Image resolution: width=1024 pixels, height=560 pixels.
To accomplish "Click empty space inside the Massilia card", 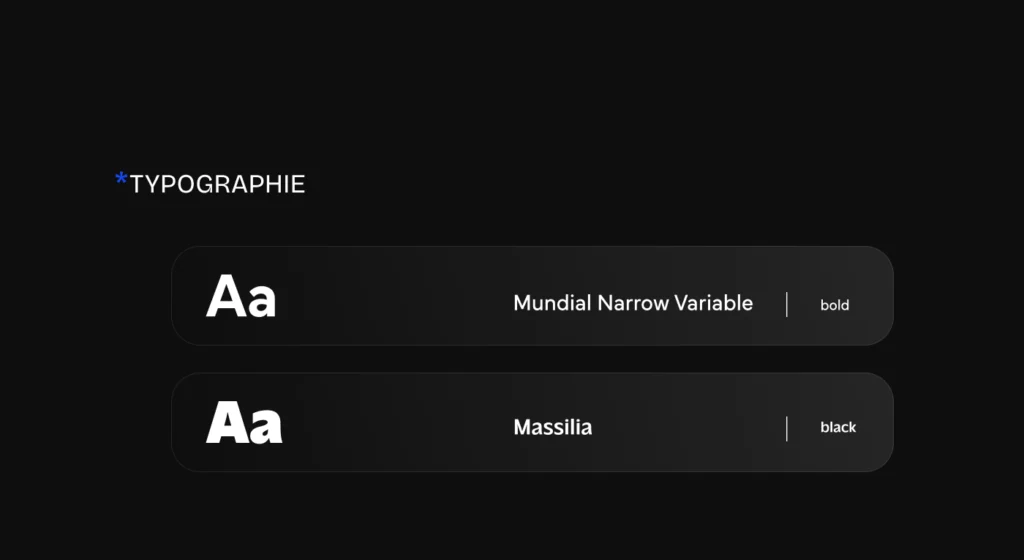I will pos(392,423).
